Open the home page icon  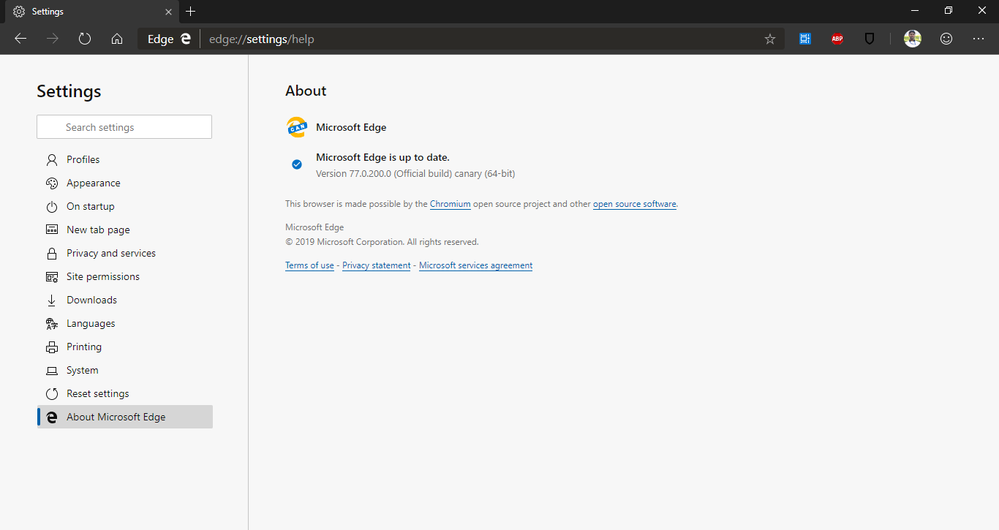pyautogui.click(x=117, y=39)
